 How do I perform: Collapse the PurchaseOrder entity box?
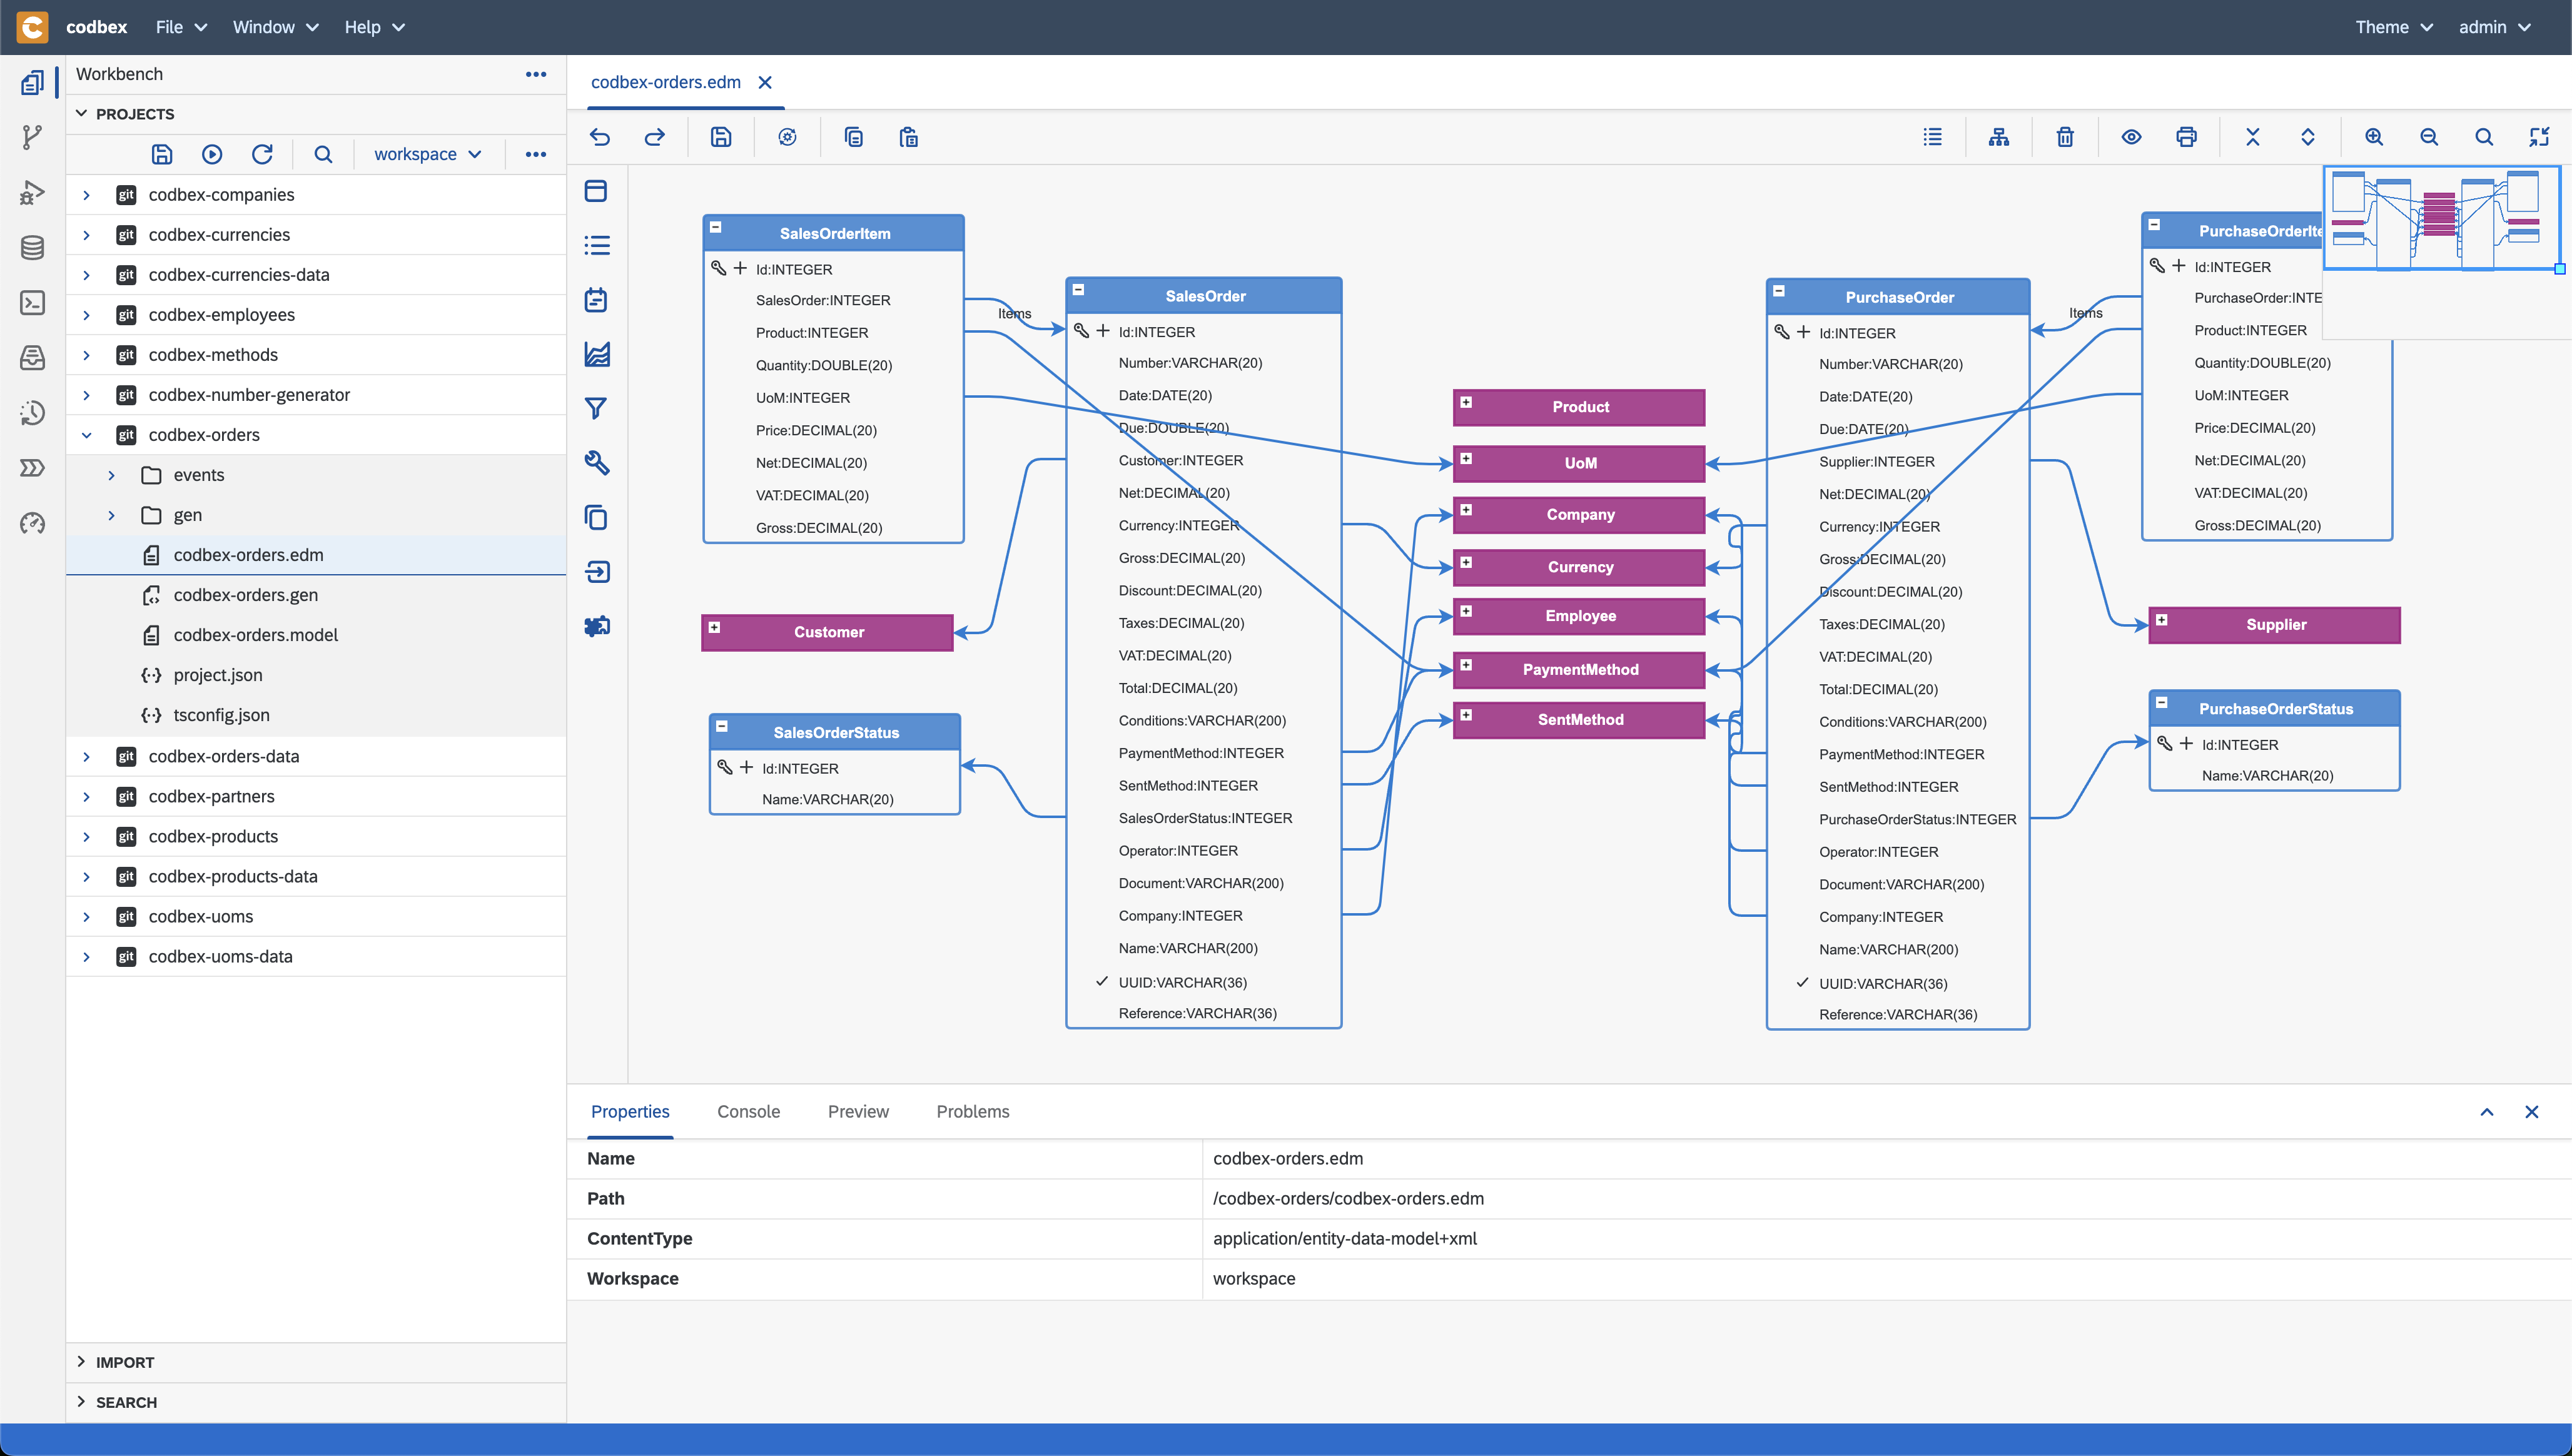1779,291
